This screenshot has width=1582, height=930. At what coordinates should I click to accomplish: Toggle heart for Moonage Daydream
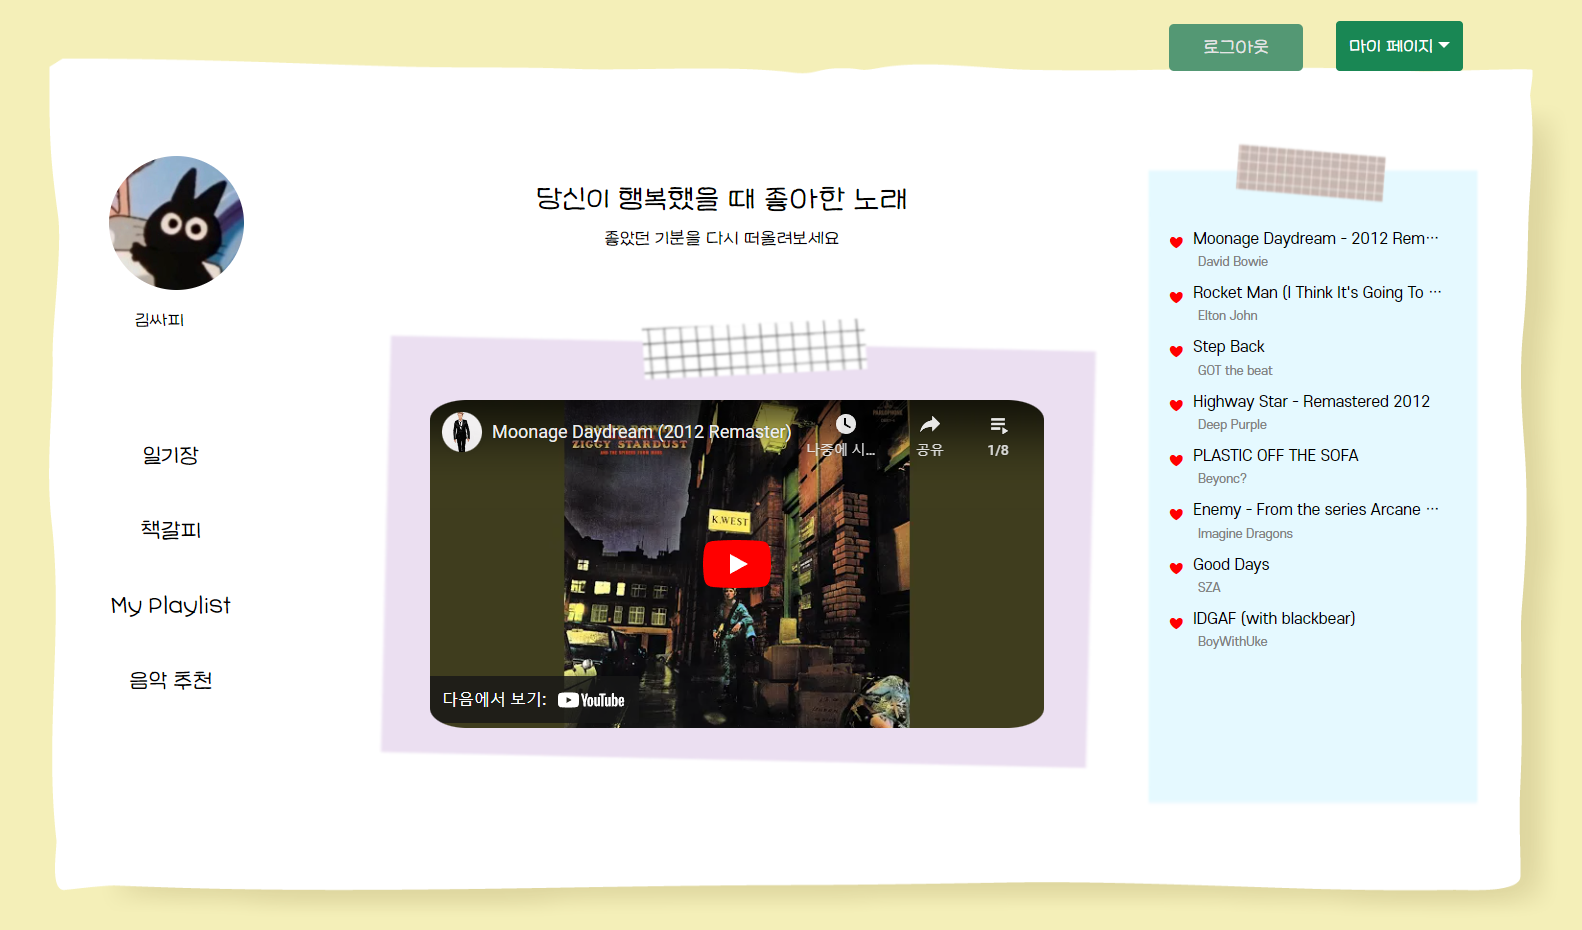(1176, 242)
